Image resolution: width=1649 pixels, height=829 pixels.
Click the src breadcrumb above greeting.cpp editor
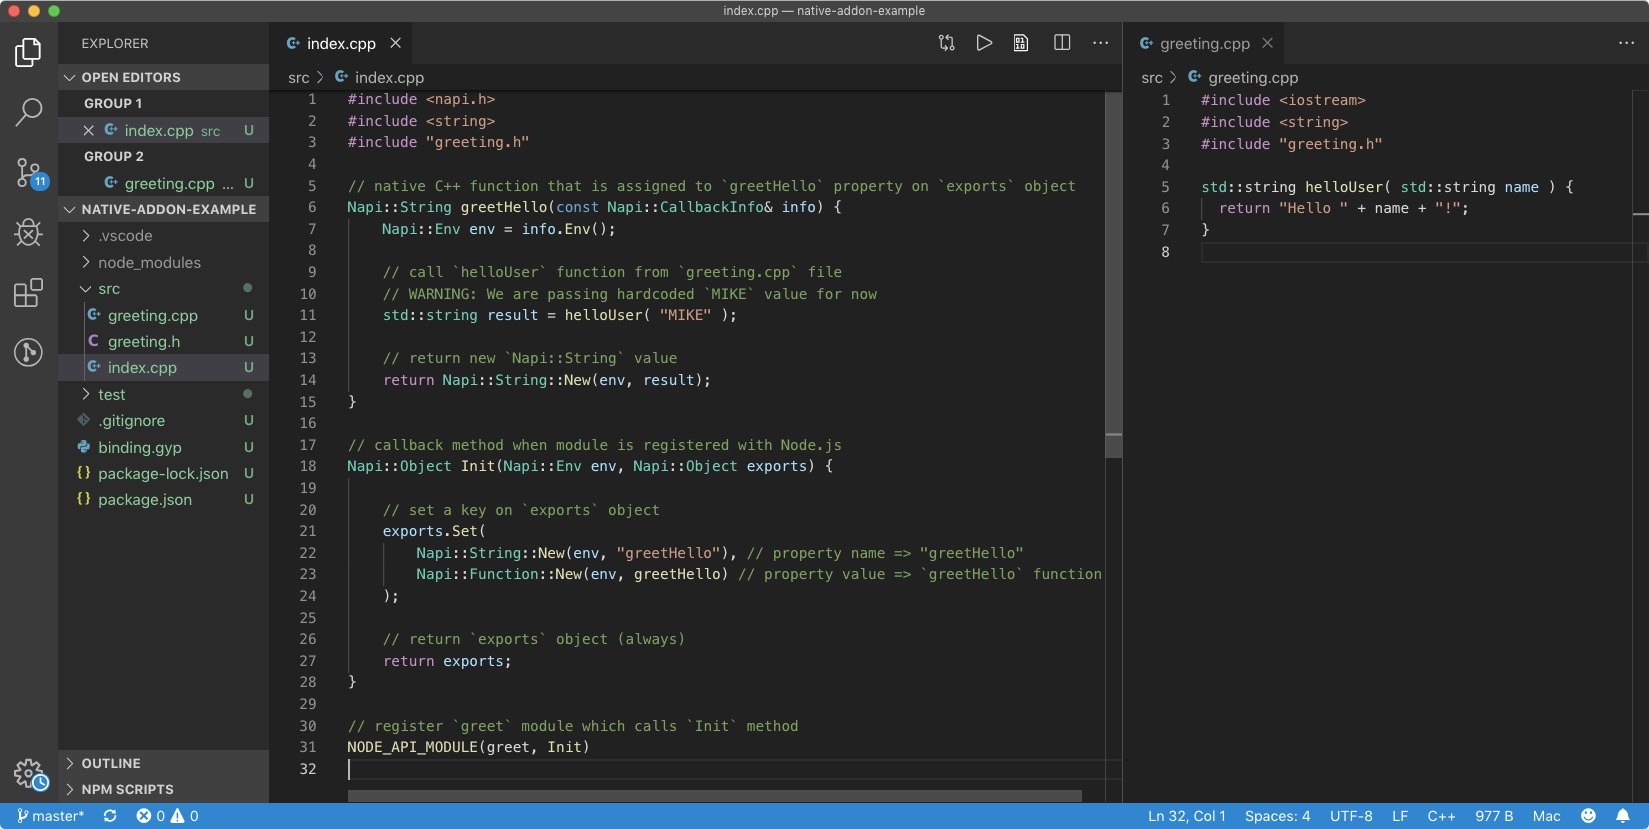tap(1152, 77)
